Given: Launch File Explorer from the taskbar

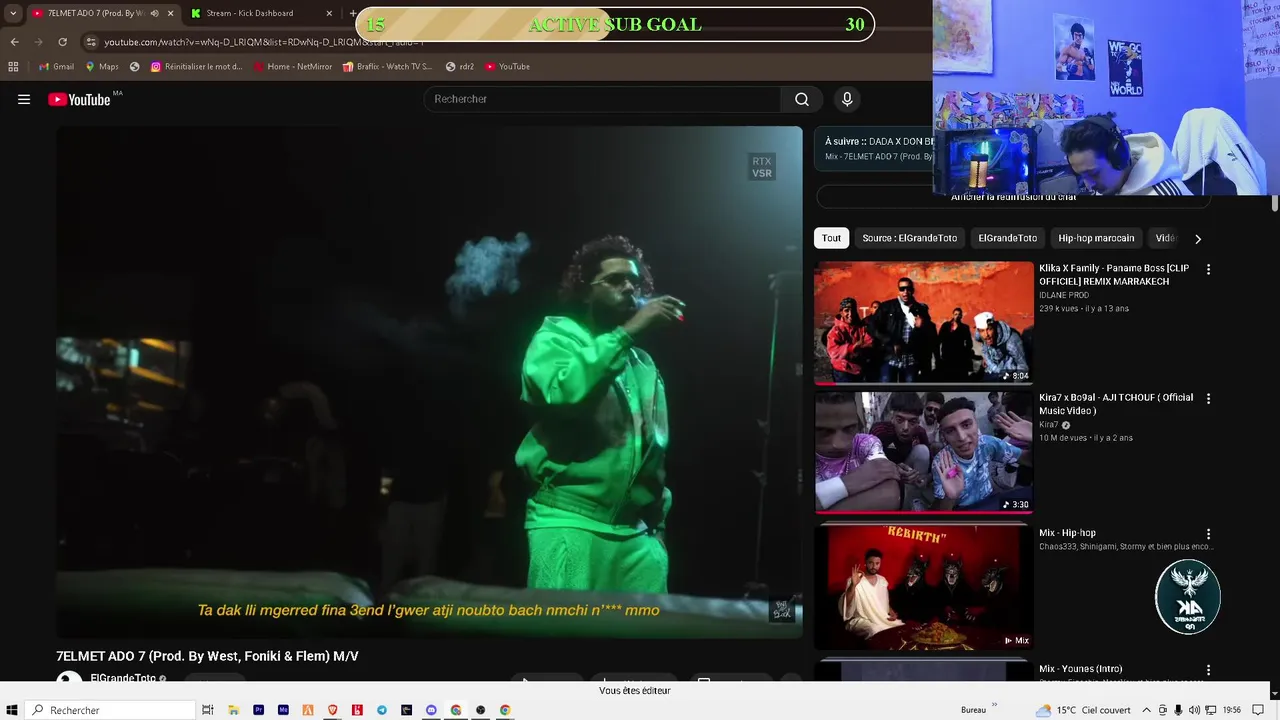Looking at the screenshot, I should 233,710.
